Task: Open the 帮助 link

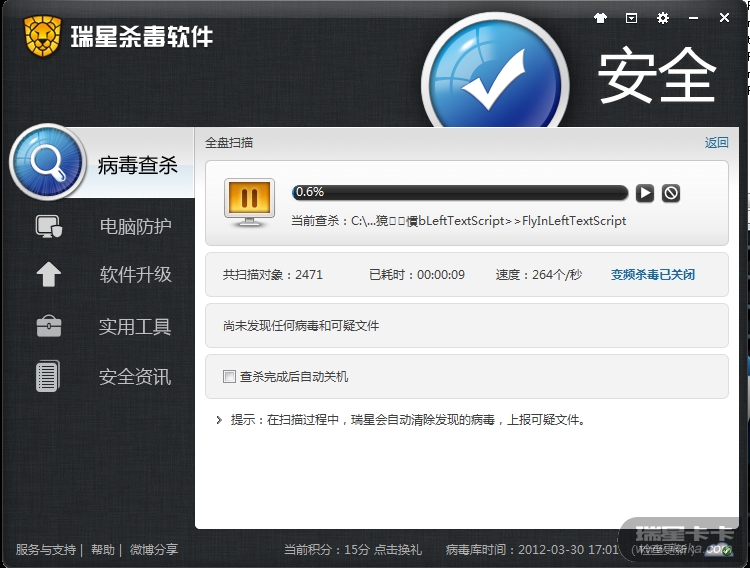Action: pyautogui.click(x=103, y=549)
